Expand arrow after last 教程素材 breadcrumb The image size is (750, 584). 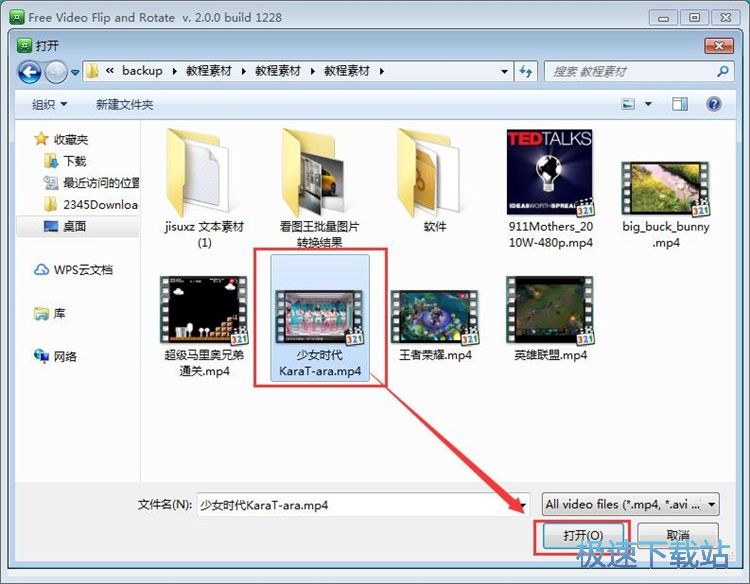(382, 71)
